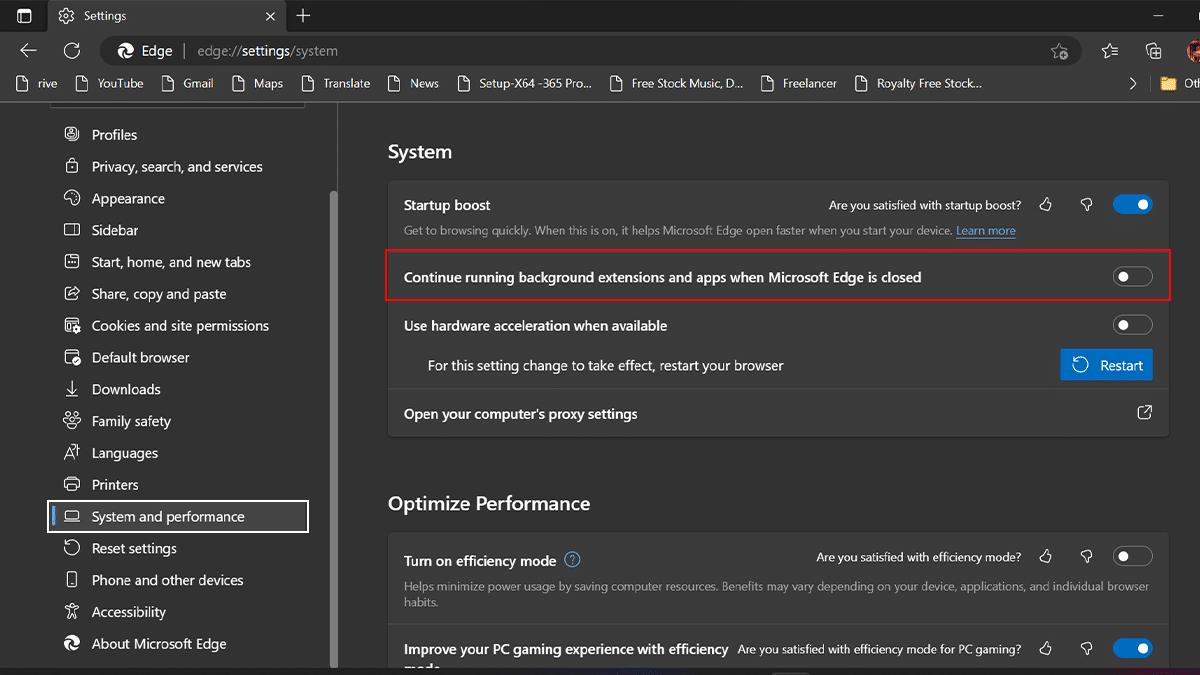Open the Favorites list icon

pyautogui.click(x=1110, y=51)
